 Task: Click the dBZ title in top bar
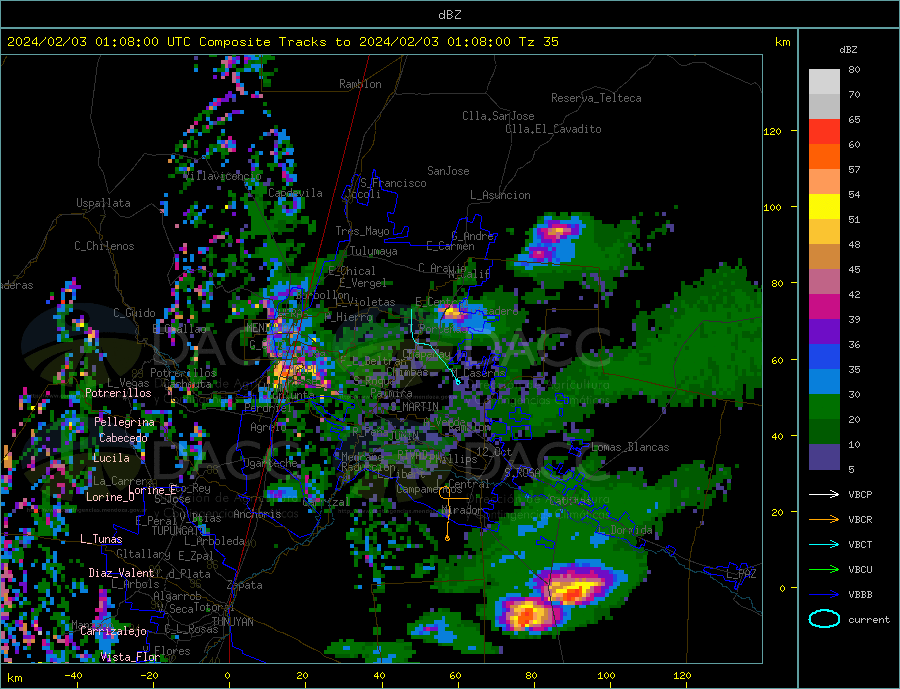coord(449,15)
